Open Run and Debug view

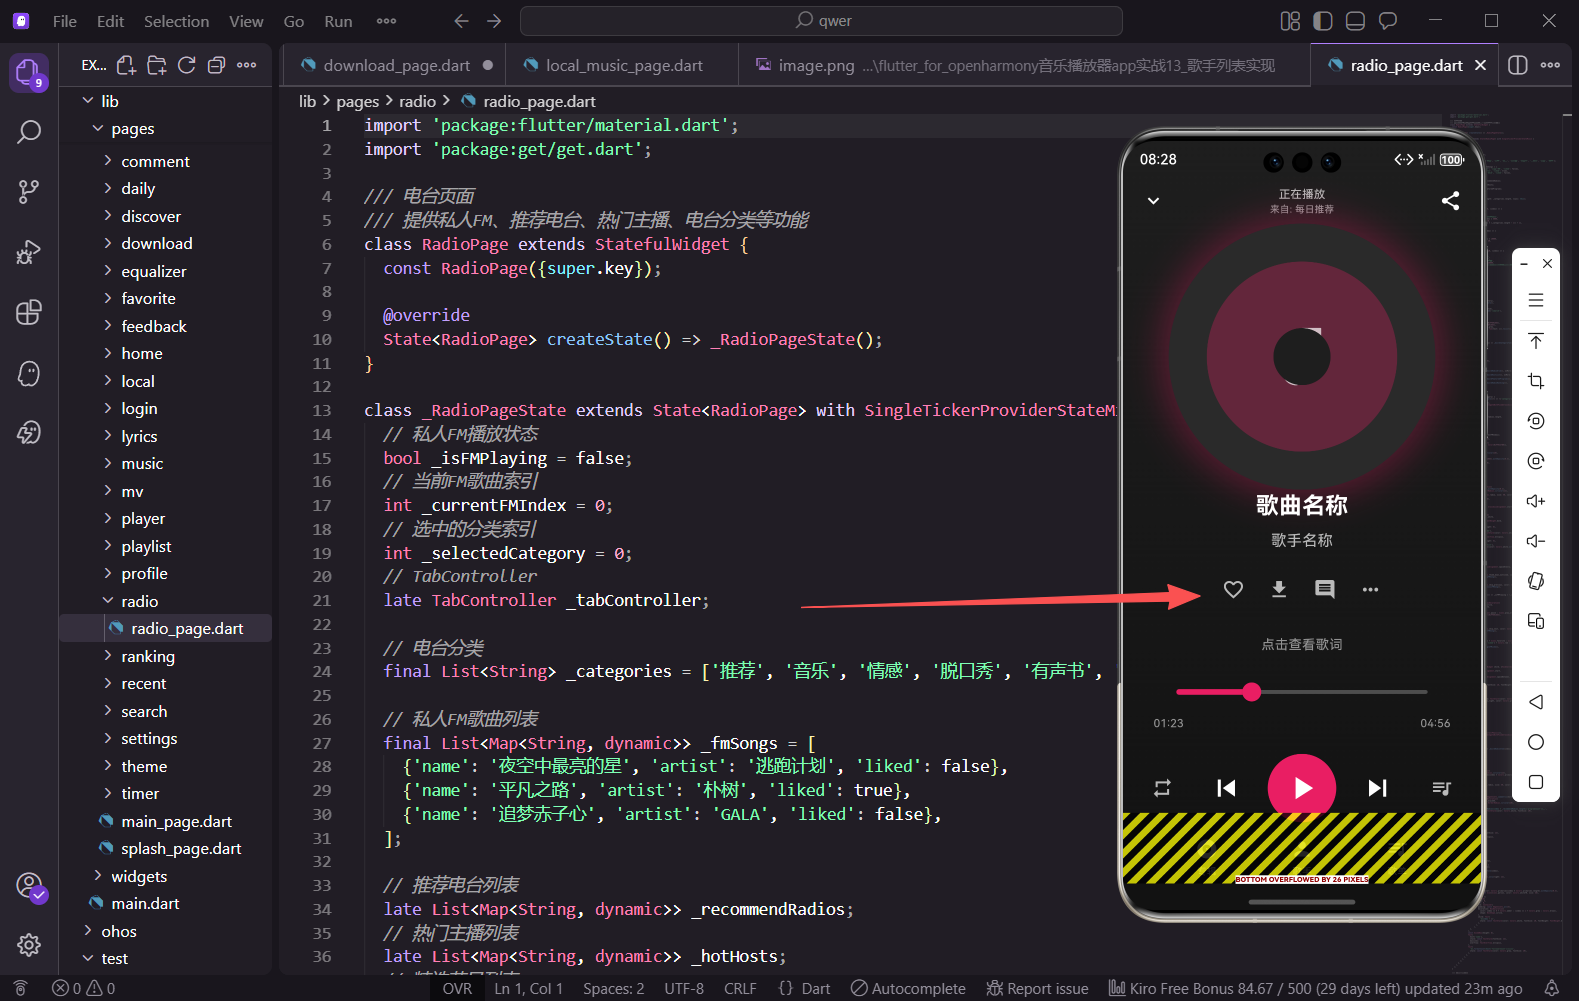29,252
